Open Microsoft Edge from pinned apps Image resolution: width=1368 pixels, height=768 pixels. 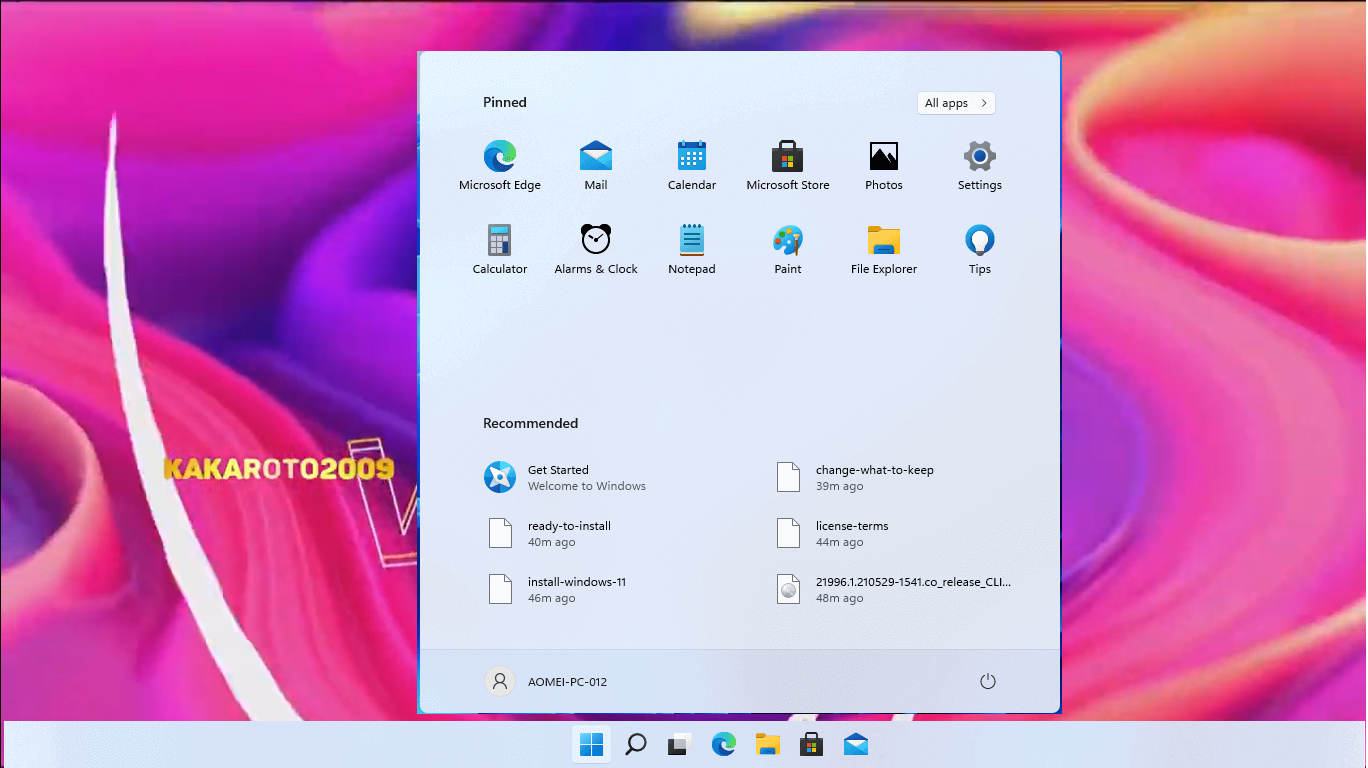pos(500,165)
